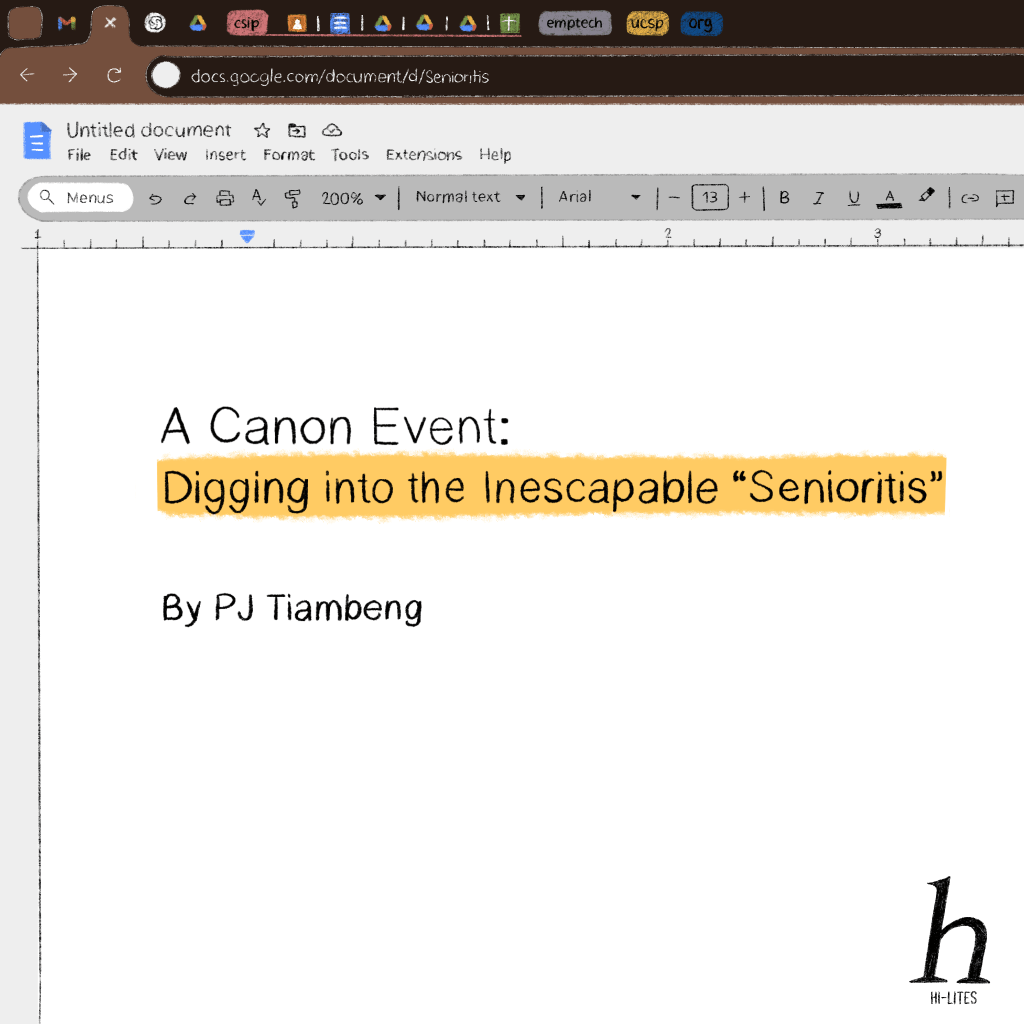The width and height of the screenshot is (1024, 1024).
Task: Print the document using the printer icon
Action: click(225, 198)
